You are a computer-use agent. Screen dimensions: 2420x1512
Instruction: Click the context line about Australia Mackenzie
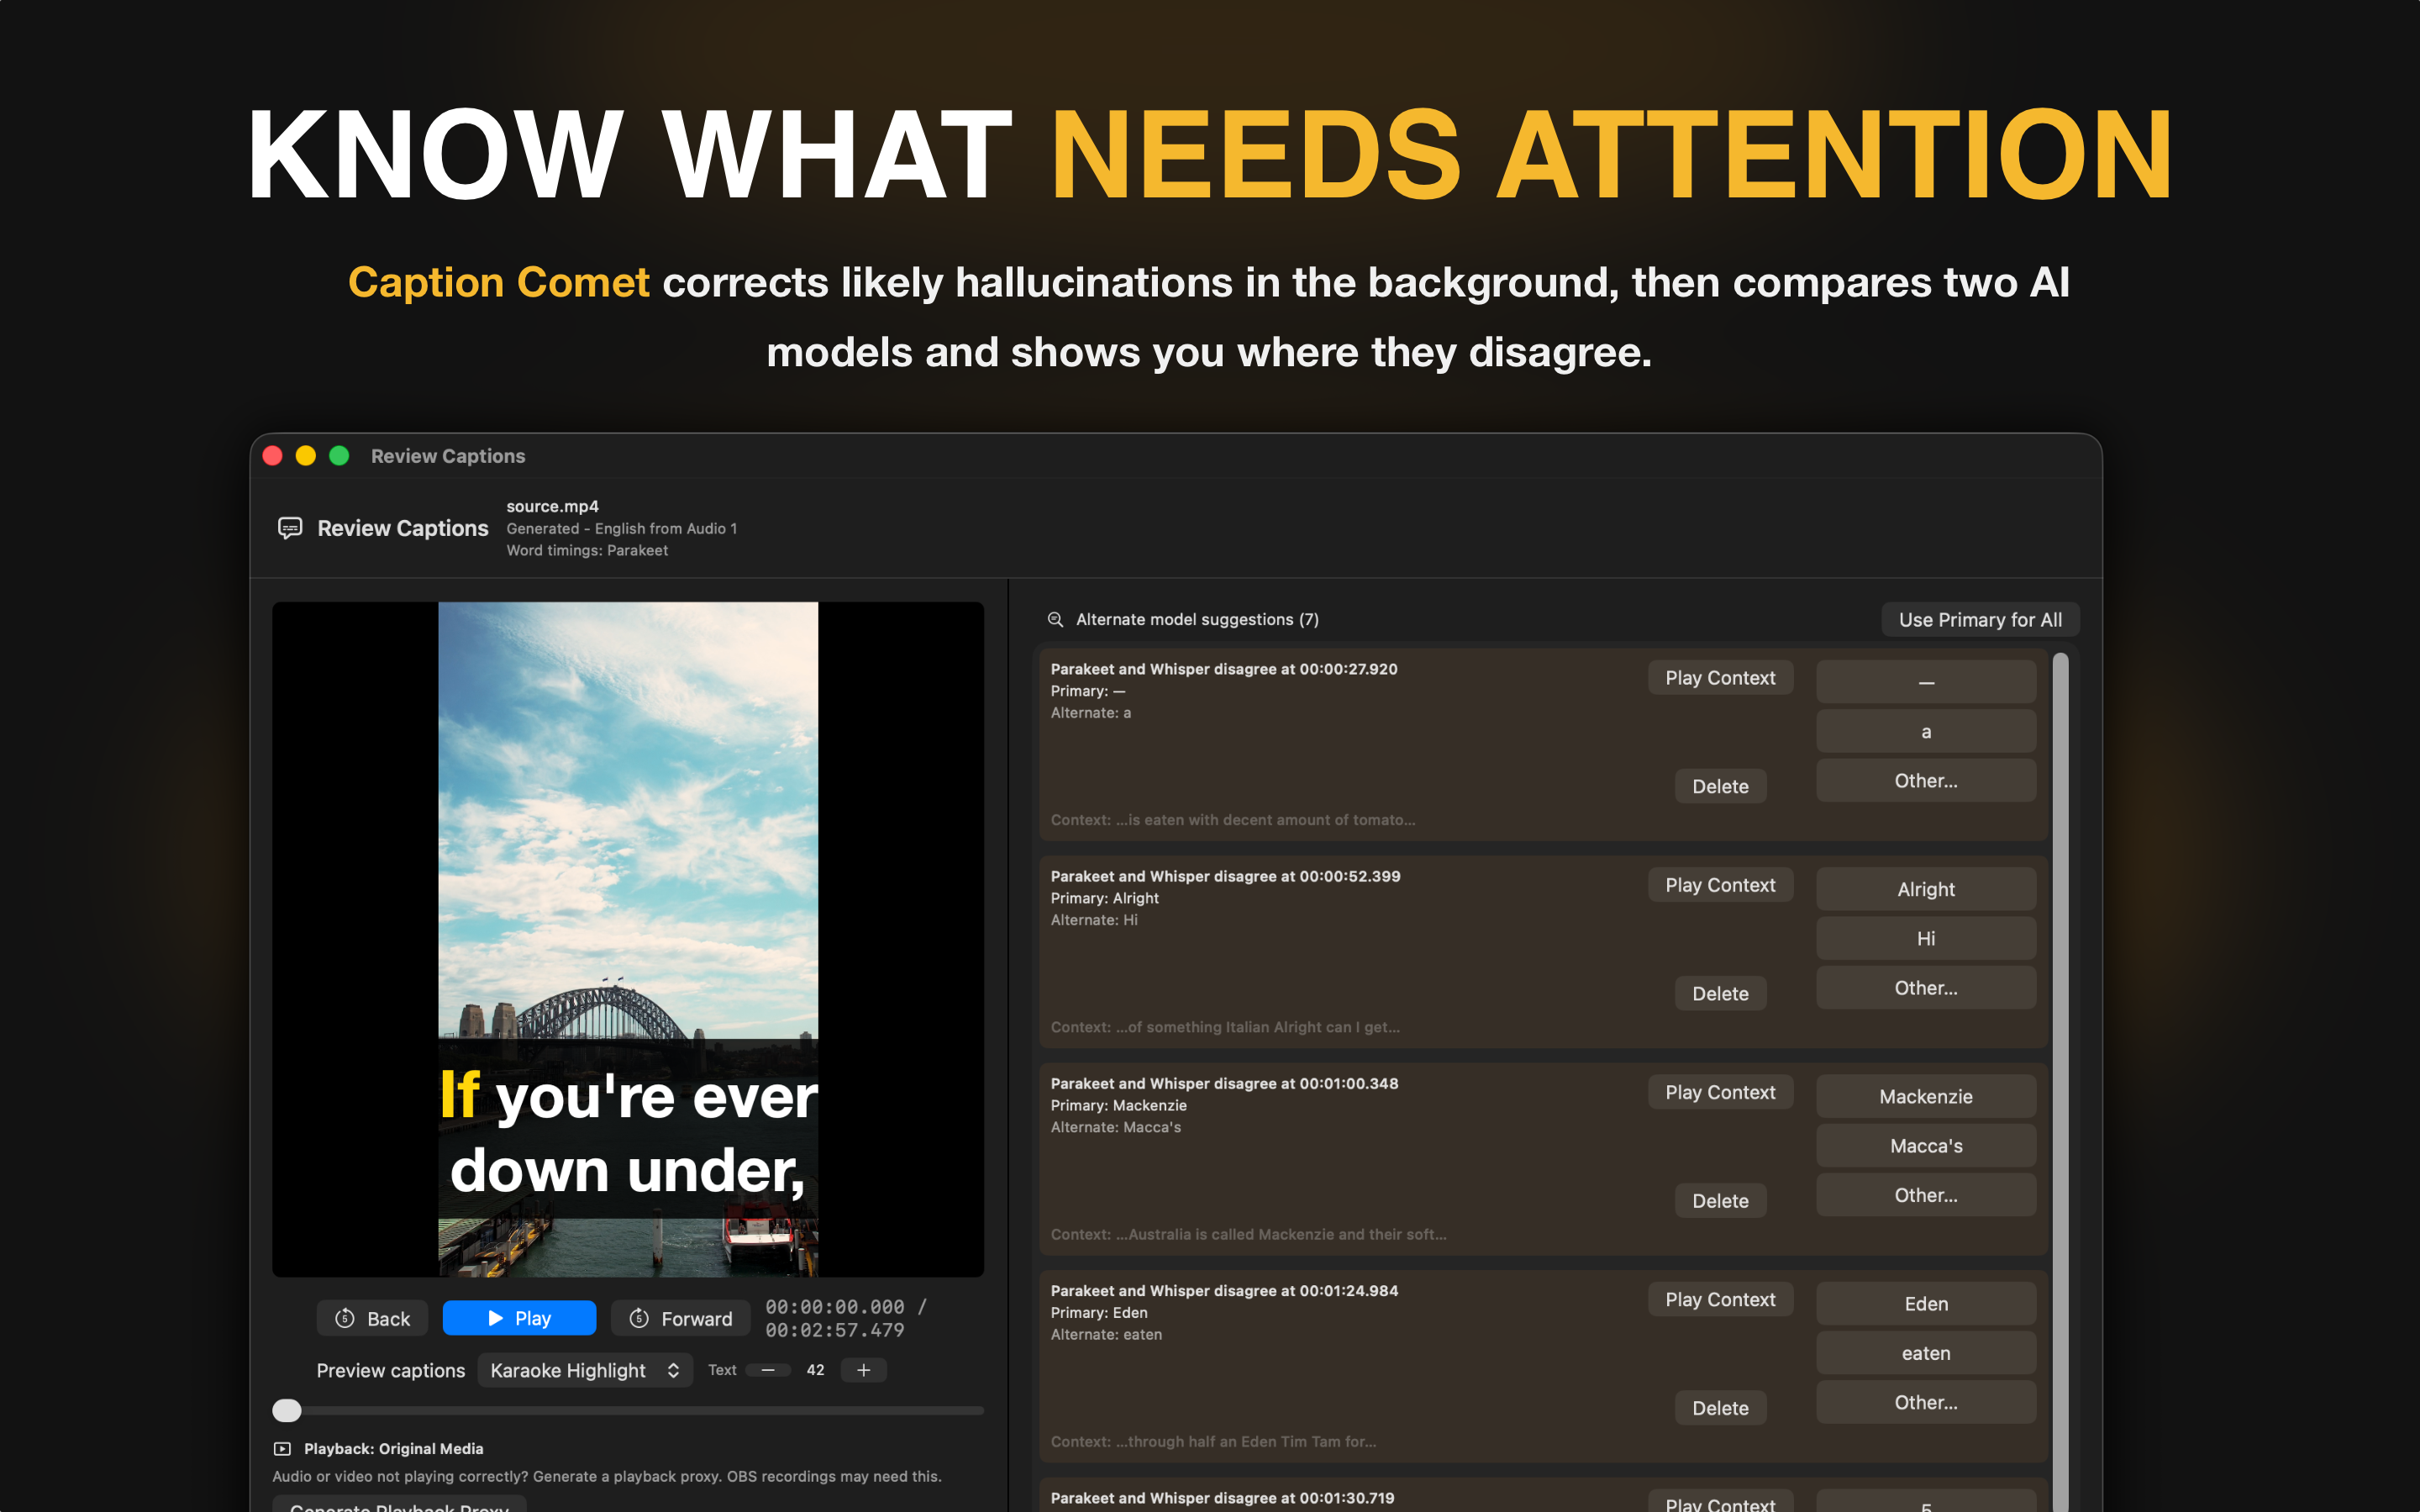click(1248, 1233)
